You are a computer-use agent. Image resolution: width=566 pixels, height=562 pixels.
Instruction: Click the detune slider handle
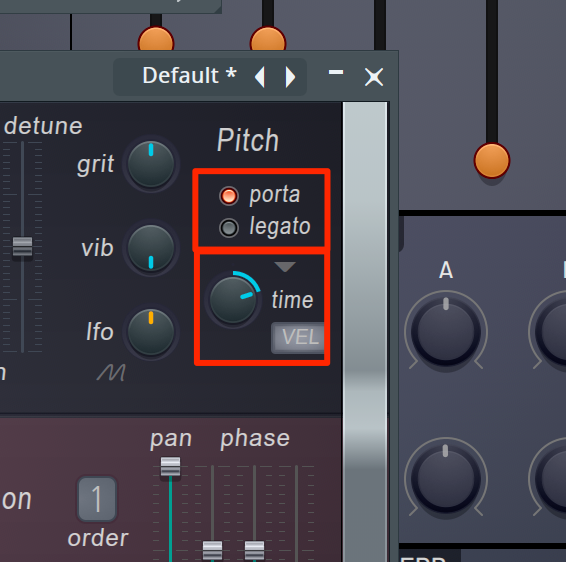coord(22,246)
